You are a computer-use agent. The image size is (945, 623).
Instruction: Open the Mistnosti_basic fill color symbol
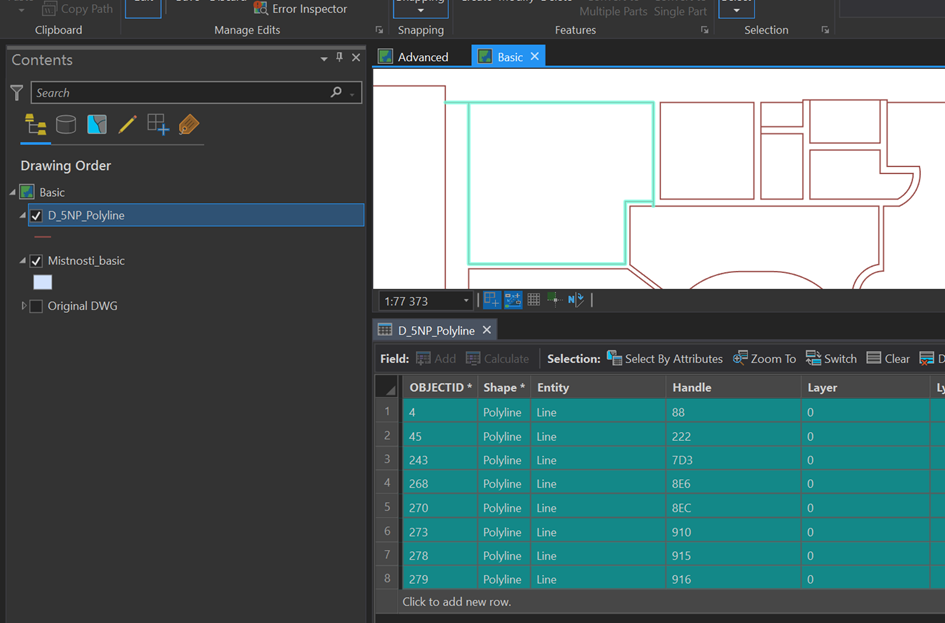pos(42,283)
